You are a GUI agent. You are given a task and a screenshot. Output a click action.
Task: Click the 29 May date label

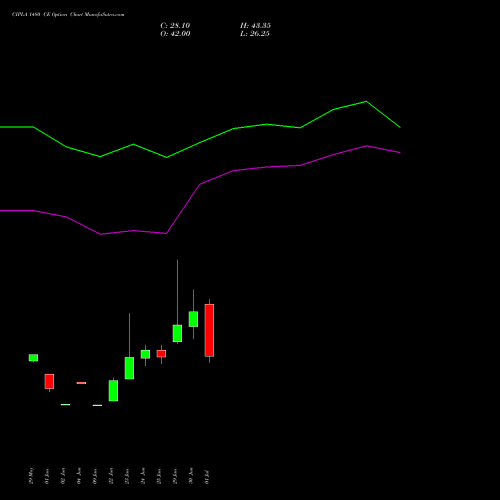point(31,476)
